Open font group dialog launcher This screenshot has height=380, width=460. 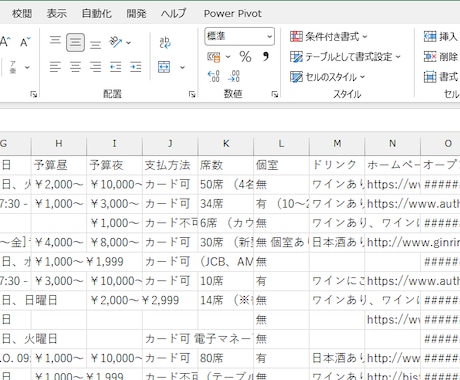coord(33,94)
